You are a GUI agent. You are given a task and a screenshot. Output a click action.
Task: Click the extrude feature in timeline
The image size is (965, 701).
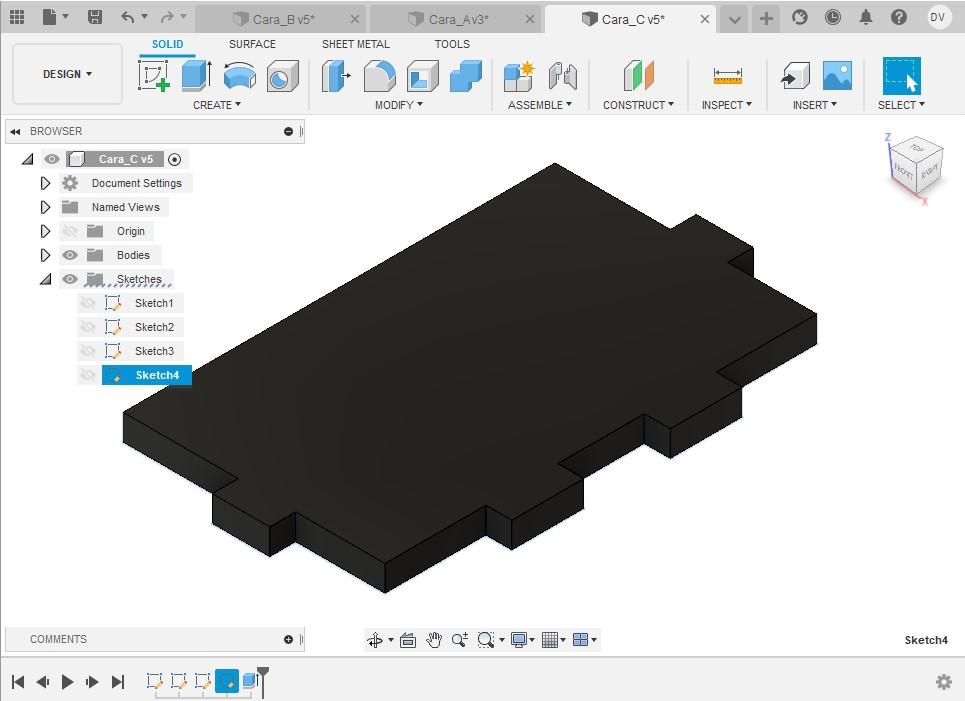click(249, 681)
